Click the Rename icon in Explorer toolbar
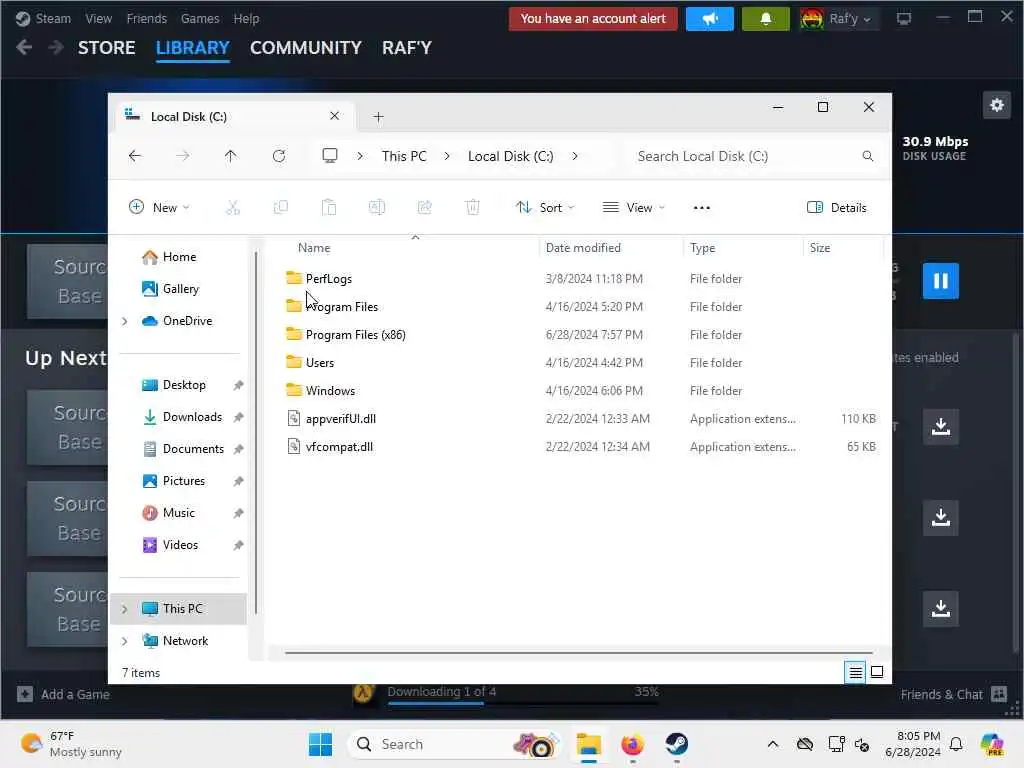Screen dimensions: 1024x768 pyautogui.click(x=377, y=208)
